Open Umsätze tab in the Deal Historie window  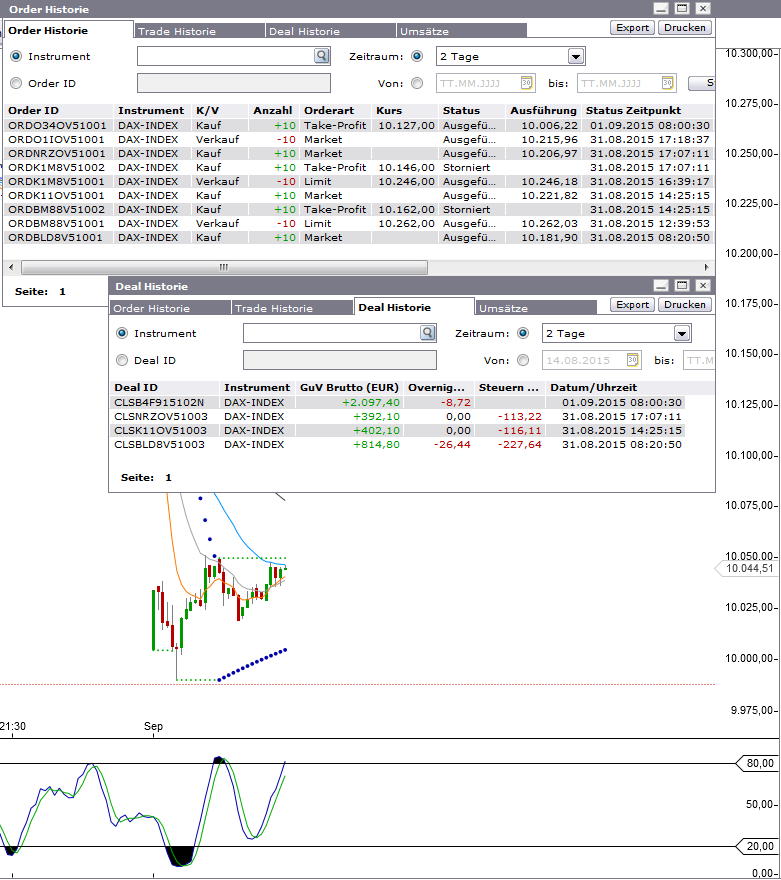click(x=503, y=308)
